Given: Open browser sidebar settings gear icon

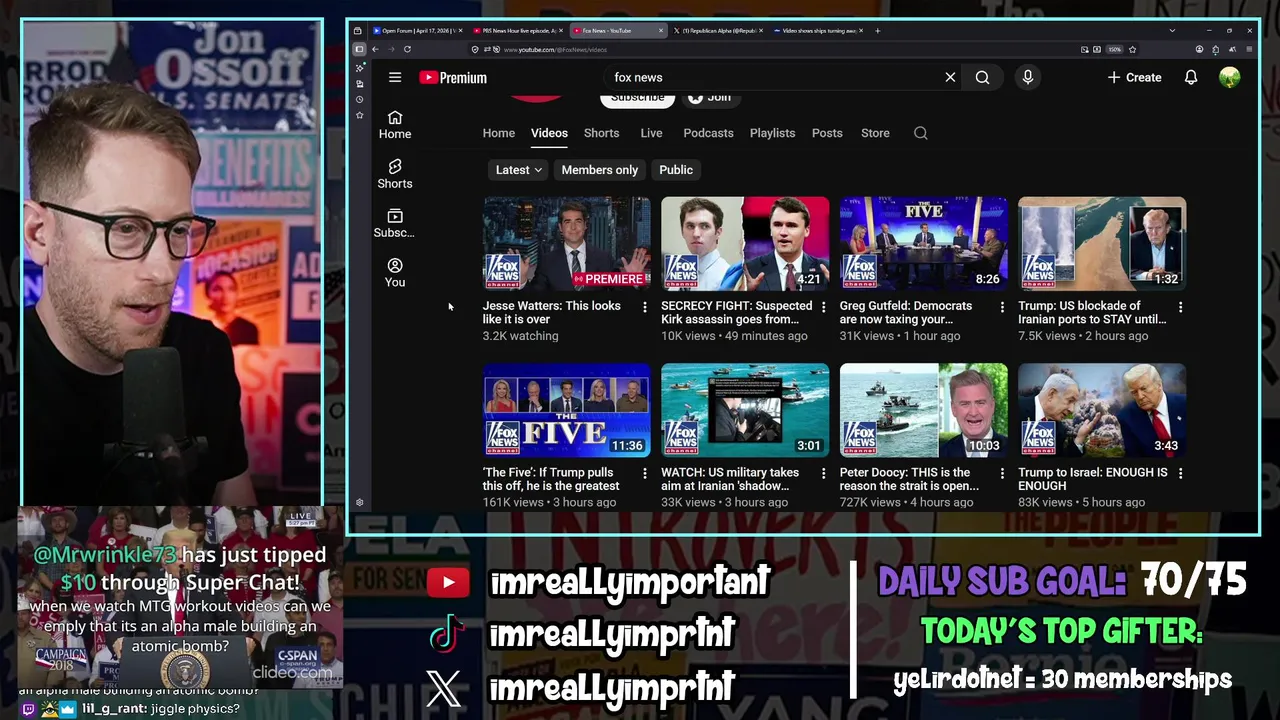Looking at the screenshot, I should (x=359, y=502).
